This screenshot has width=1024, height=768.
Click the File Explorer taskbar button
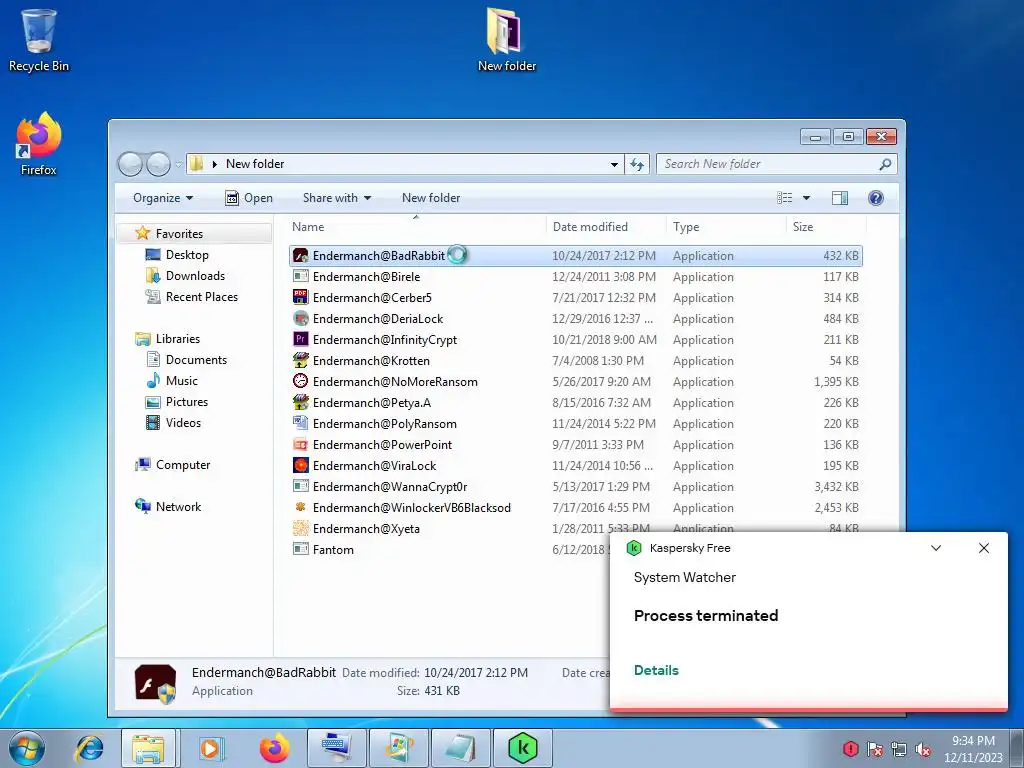(148, 748)
